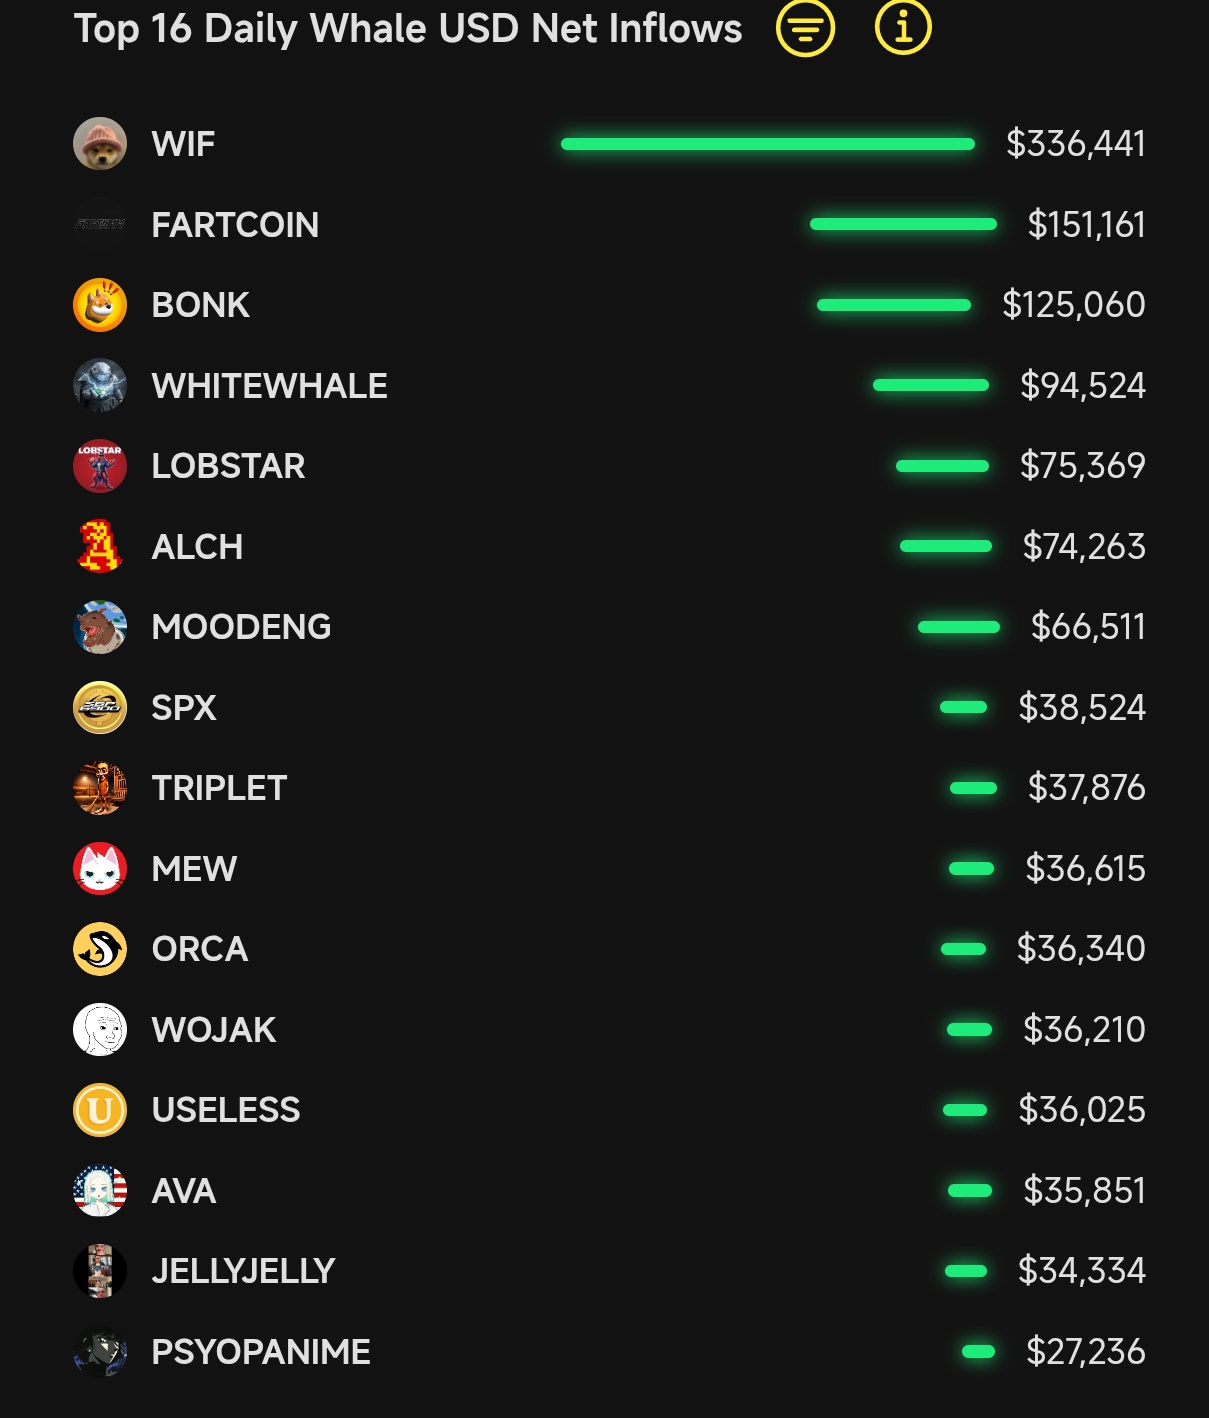Open the FARTCOIN token name
The image size is (1209, 1418).
pos(235,225)
